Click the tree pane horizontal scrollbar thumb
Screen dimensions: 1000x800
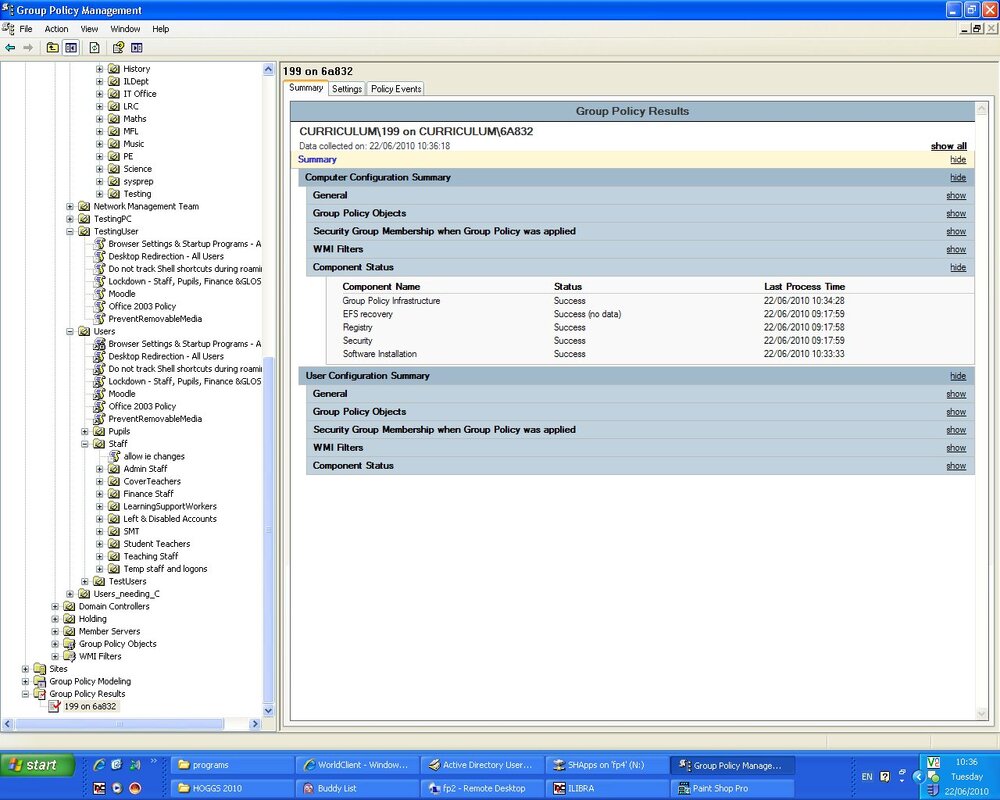tap(119, 724)
